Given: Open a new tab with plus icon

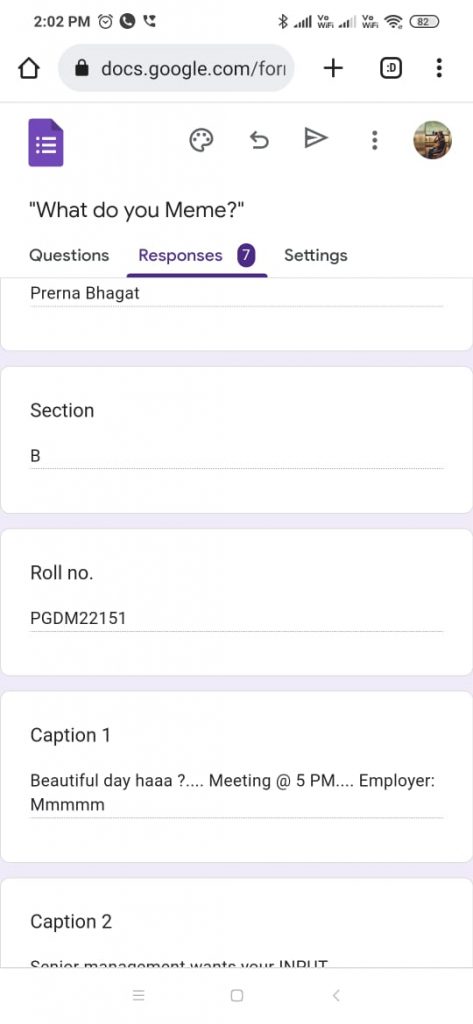Looking at the screenshot, I should click(x=333, y=68).
